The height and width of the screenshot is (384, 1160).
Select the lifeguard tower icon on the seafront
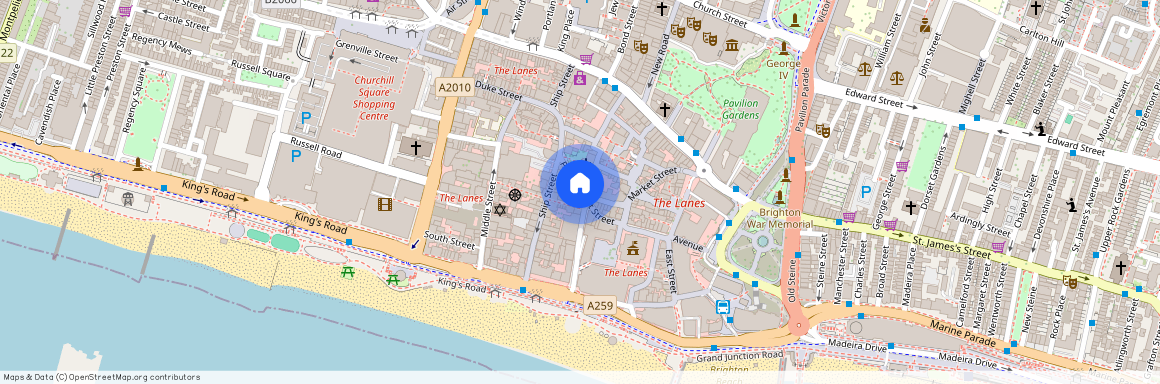127,198
